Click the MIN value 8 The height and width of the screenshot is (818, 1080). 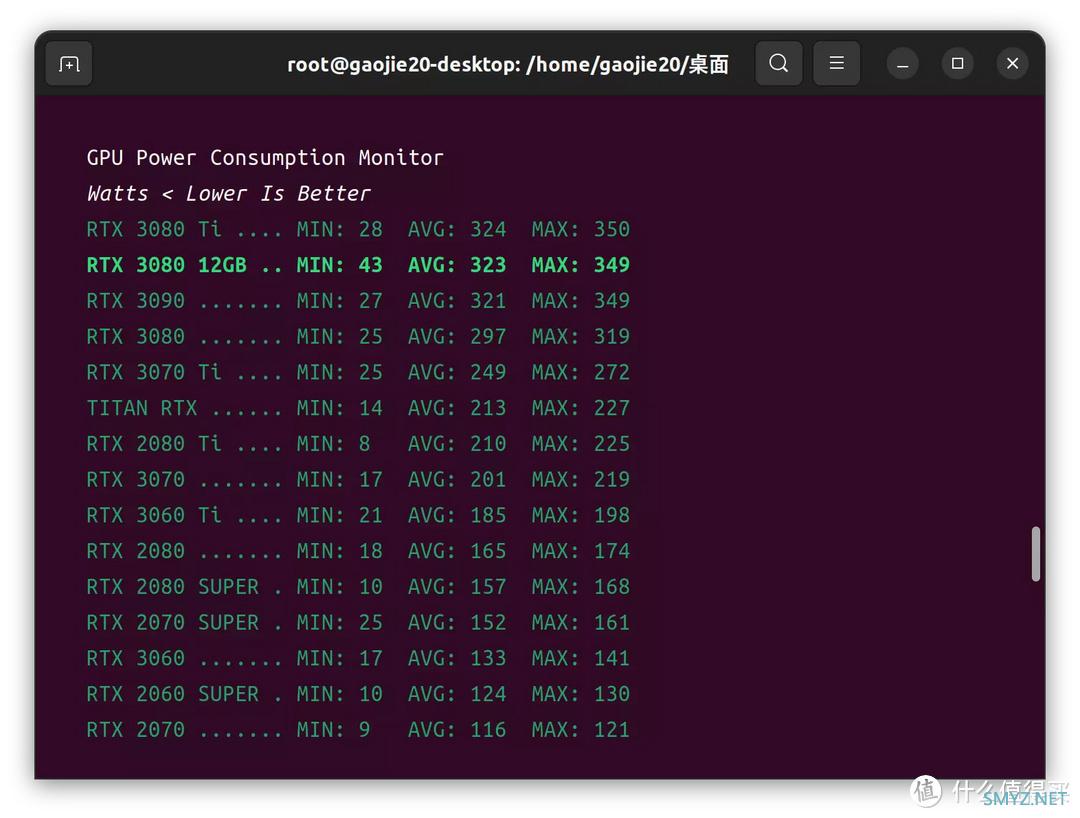pyautogui.click(x=364, y=444)
